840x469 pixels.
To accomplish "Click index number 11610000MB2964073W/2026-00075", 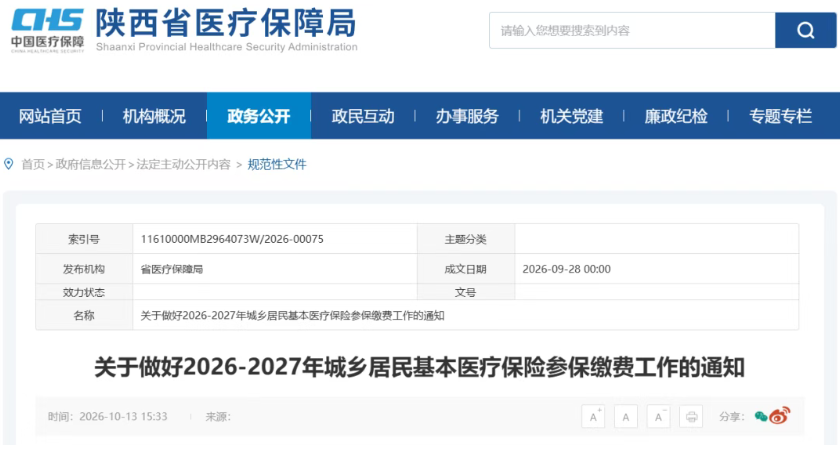I will [232, 239].
